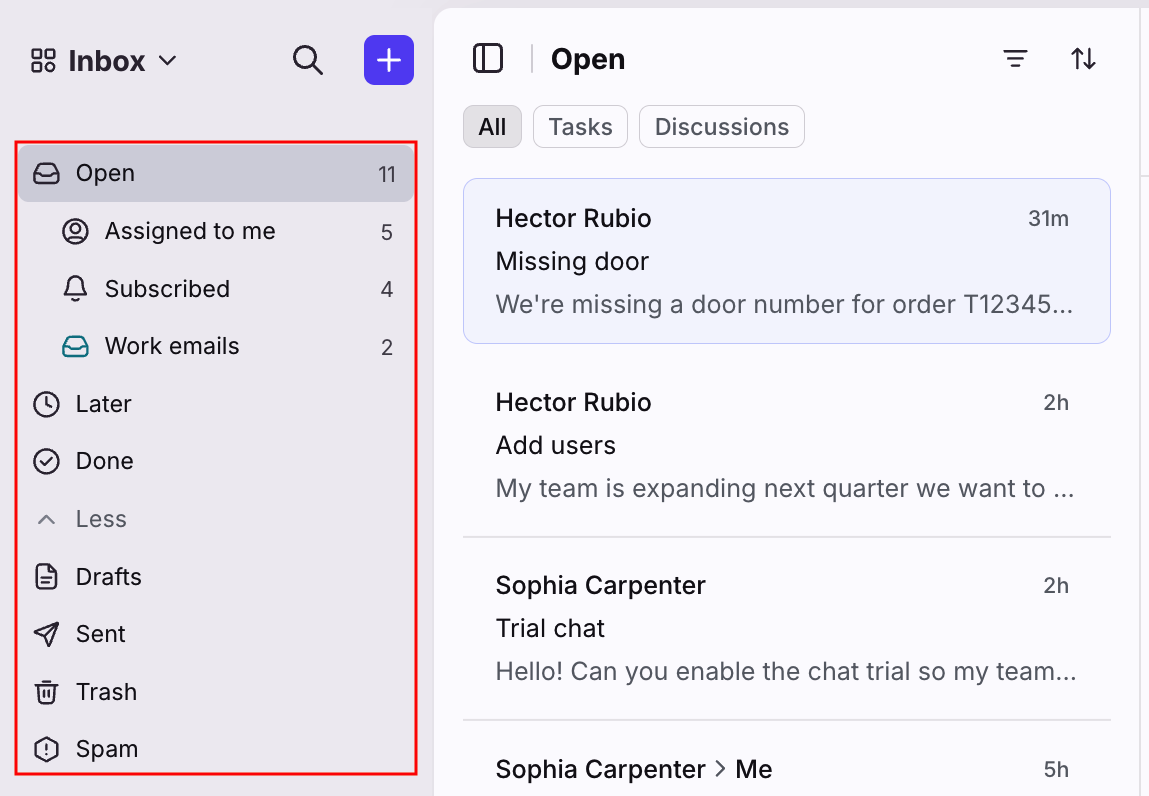Toggle the sidebar panel icon
Screen dimensions: 1149x796
tap(488, 59)
